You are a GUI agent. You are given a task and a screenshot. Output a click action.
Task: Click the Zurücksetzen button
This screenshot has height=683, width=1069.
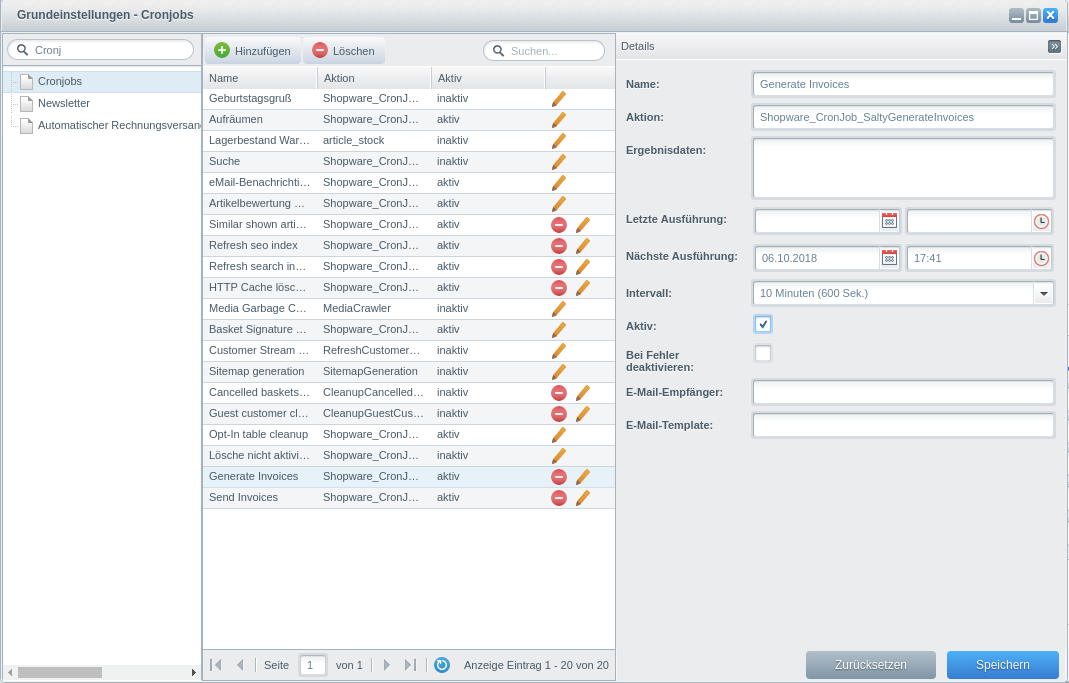coord(870,665)
